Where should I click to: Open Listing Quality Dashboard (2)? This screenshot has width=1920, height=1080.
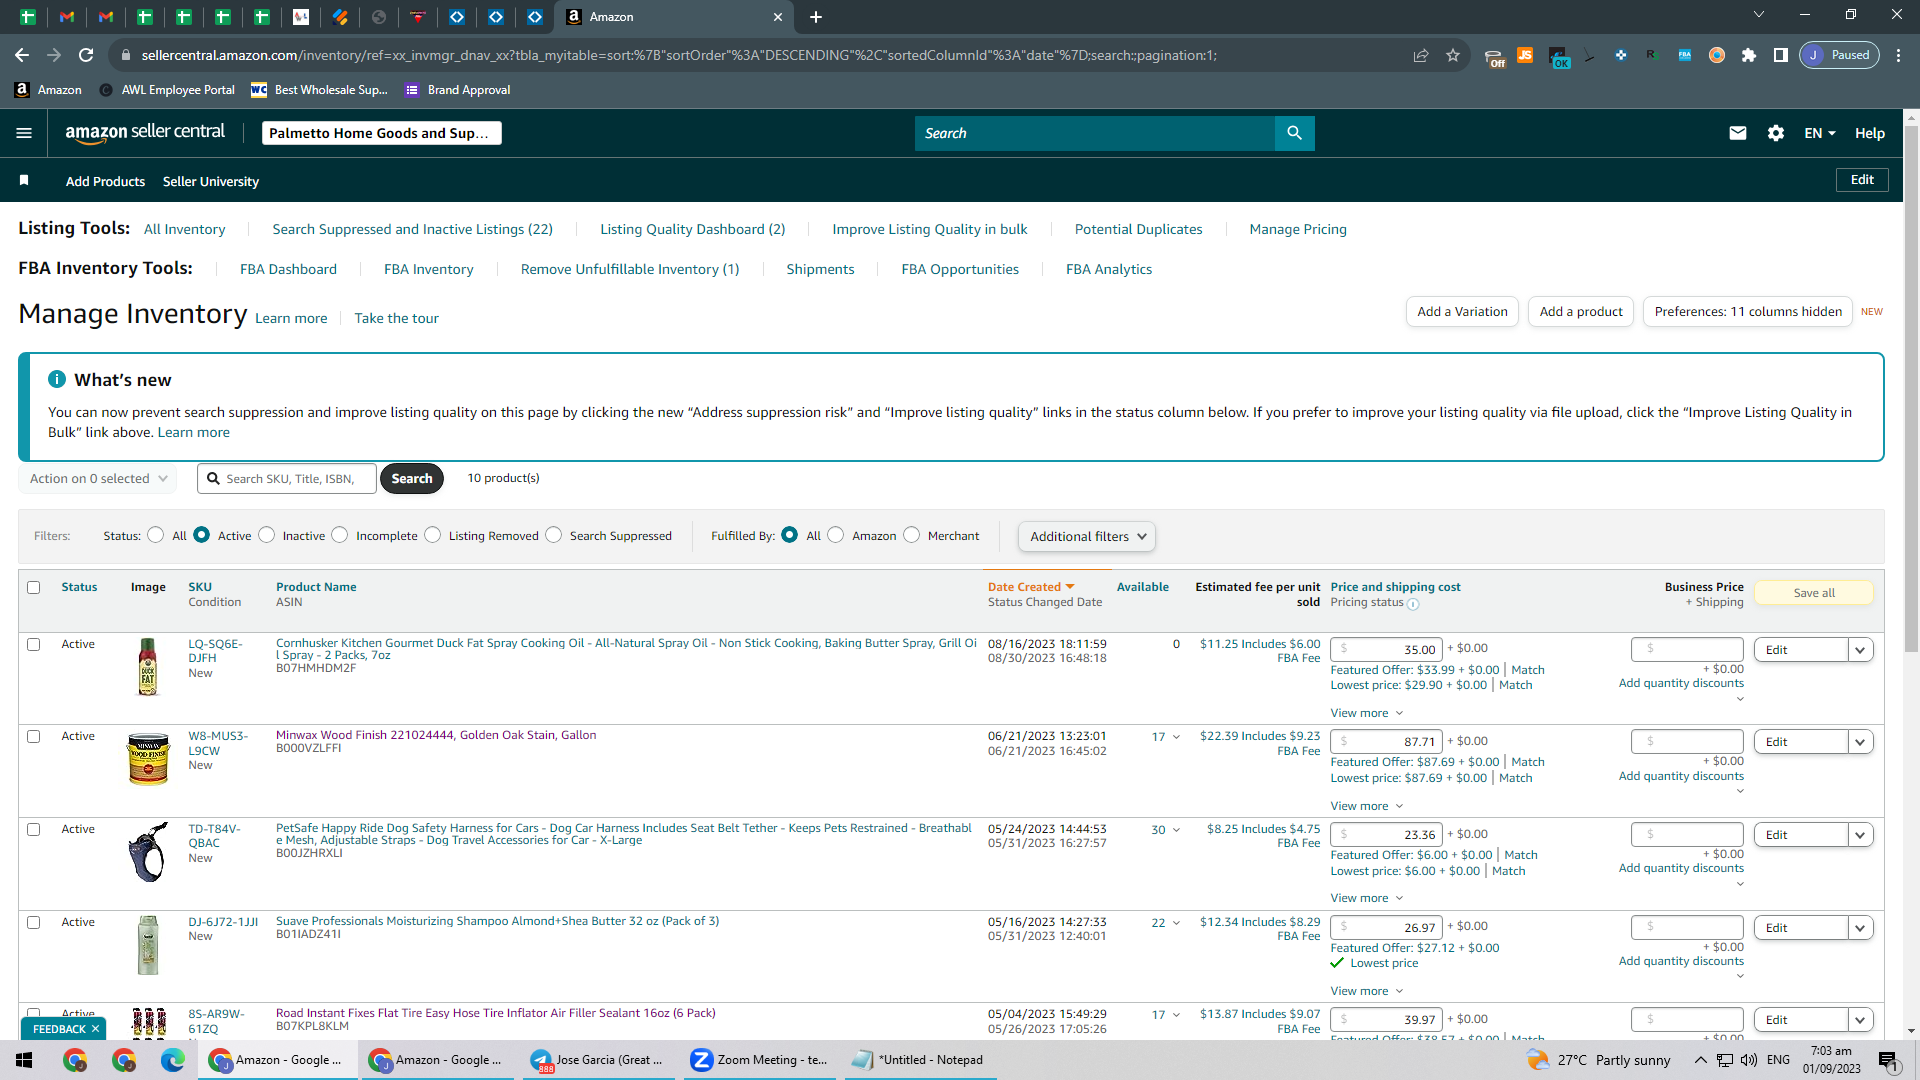tap(693, 229)
